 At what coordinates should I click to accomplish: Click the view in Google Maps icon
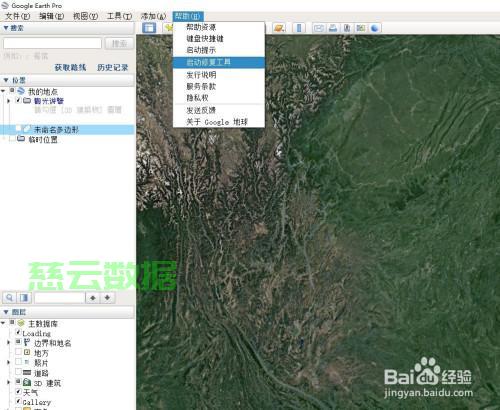(361, 28)
